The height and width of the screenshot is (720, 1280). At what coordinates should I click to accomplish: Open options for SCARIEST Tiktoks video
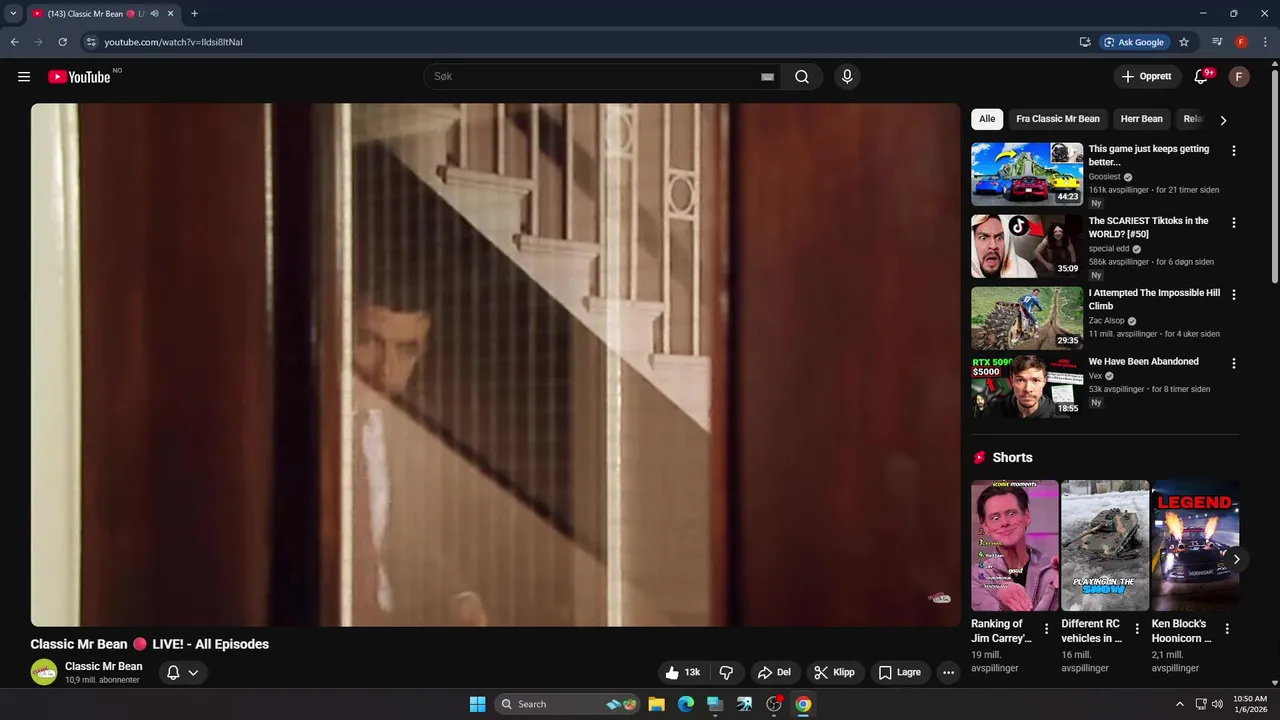click(x=1233, y=223)
